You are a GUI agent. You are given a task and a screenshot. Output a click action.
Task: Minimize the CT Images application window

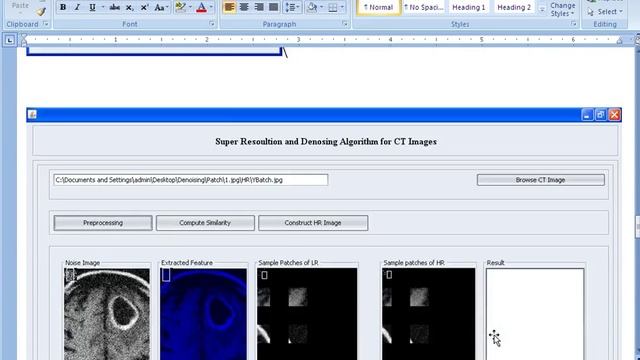click(x=587, y=115)
